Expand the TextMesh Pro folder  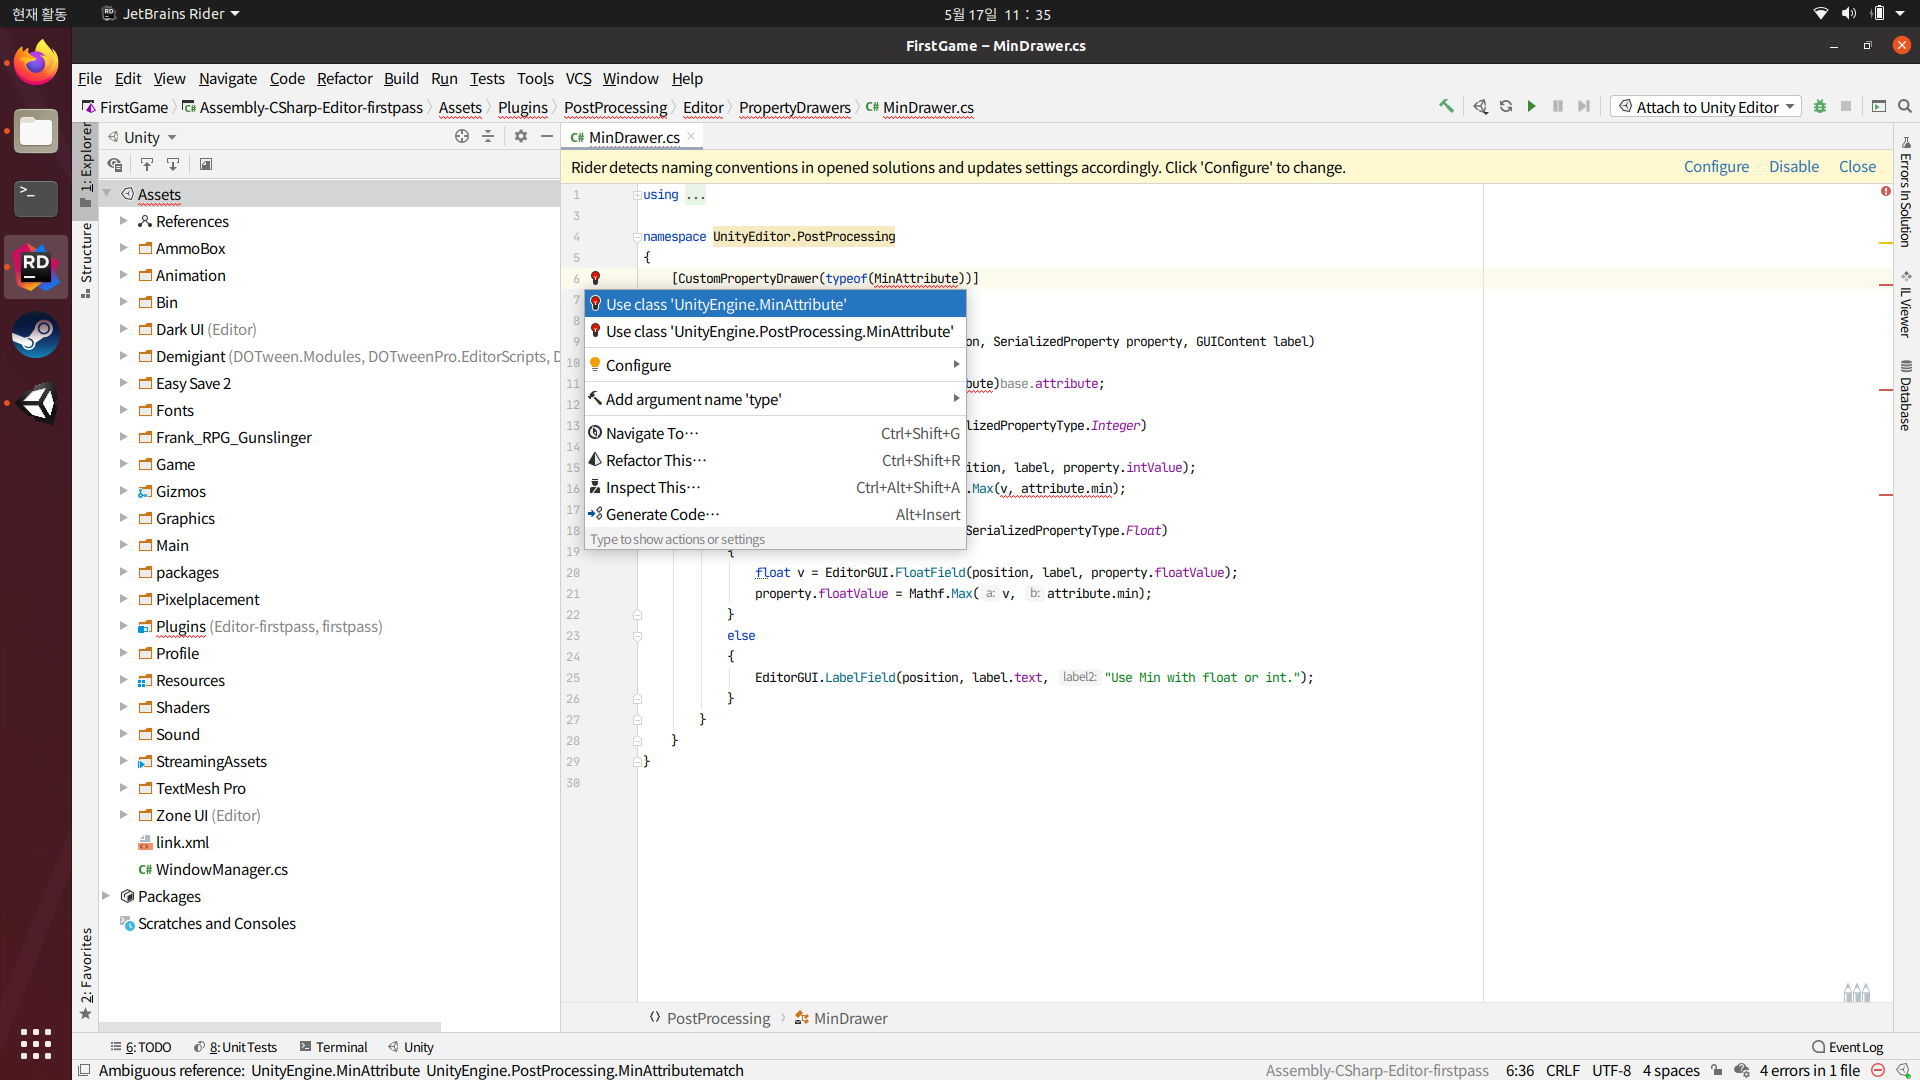coord(124,788)
